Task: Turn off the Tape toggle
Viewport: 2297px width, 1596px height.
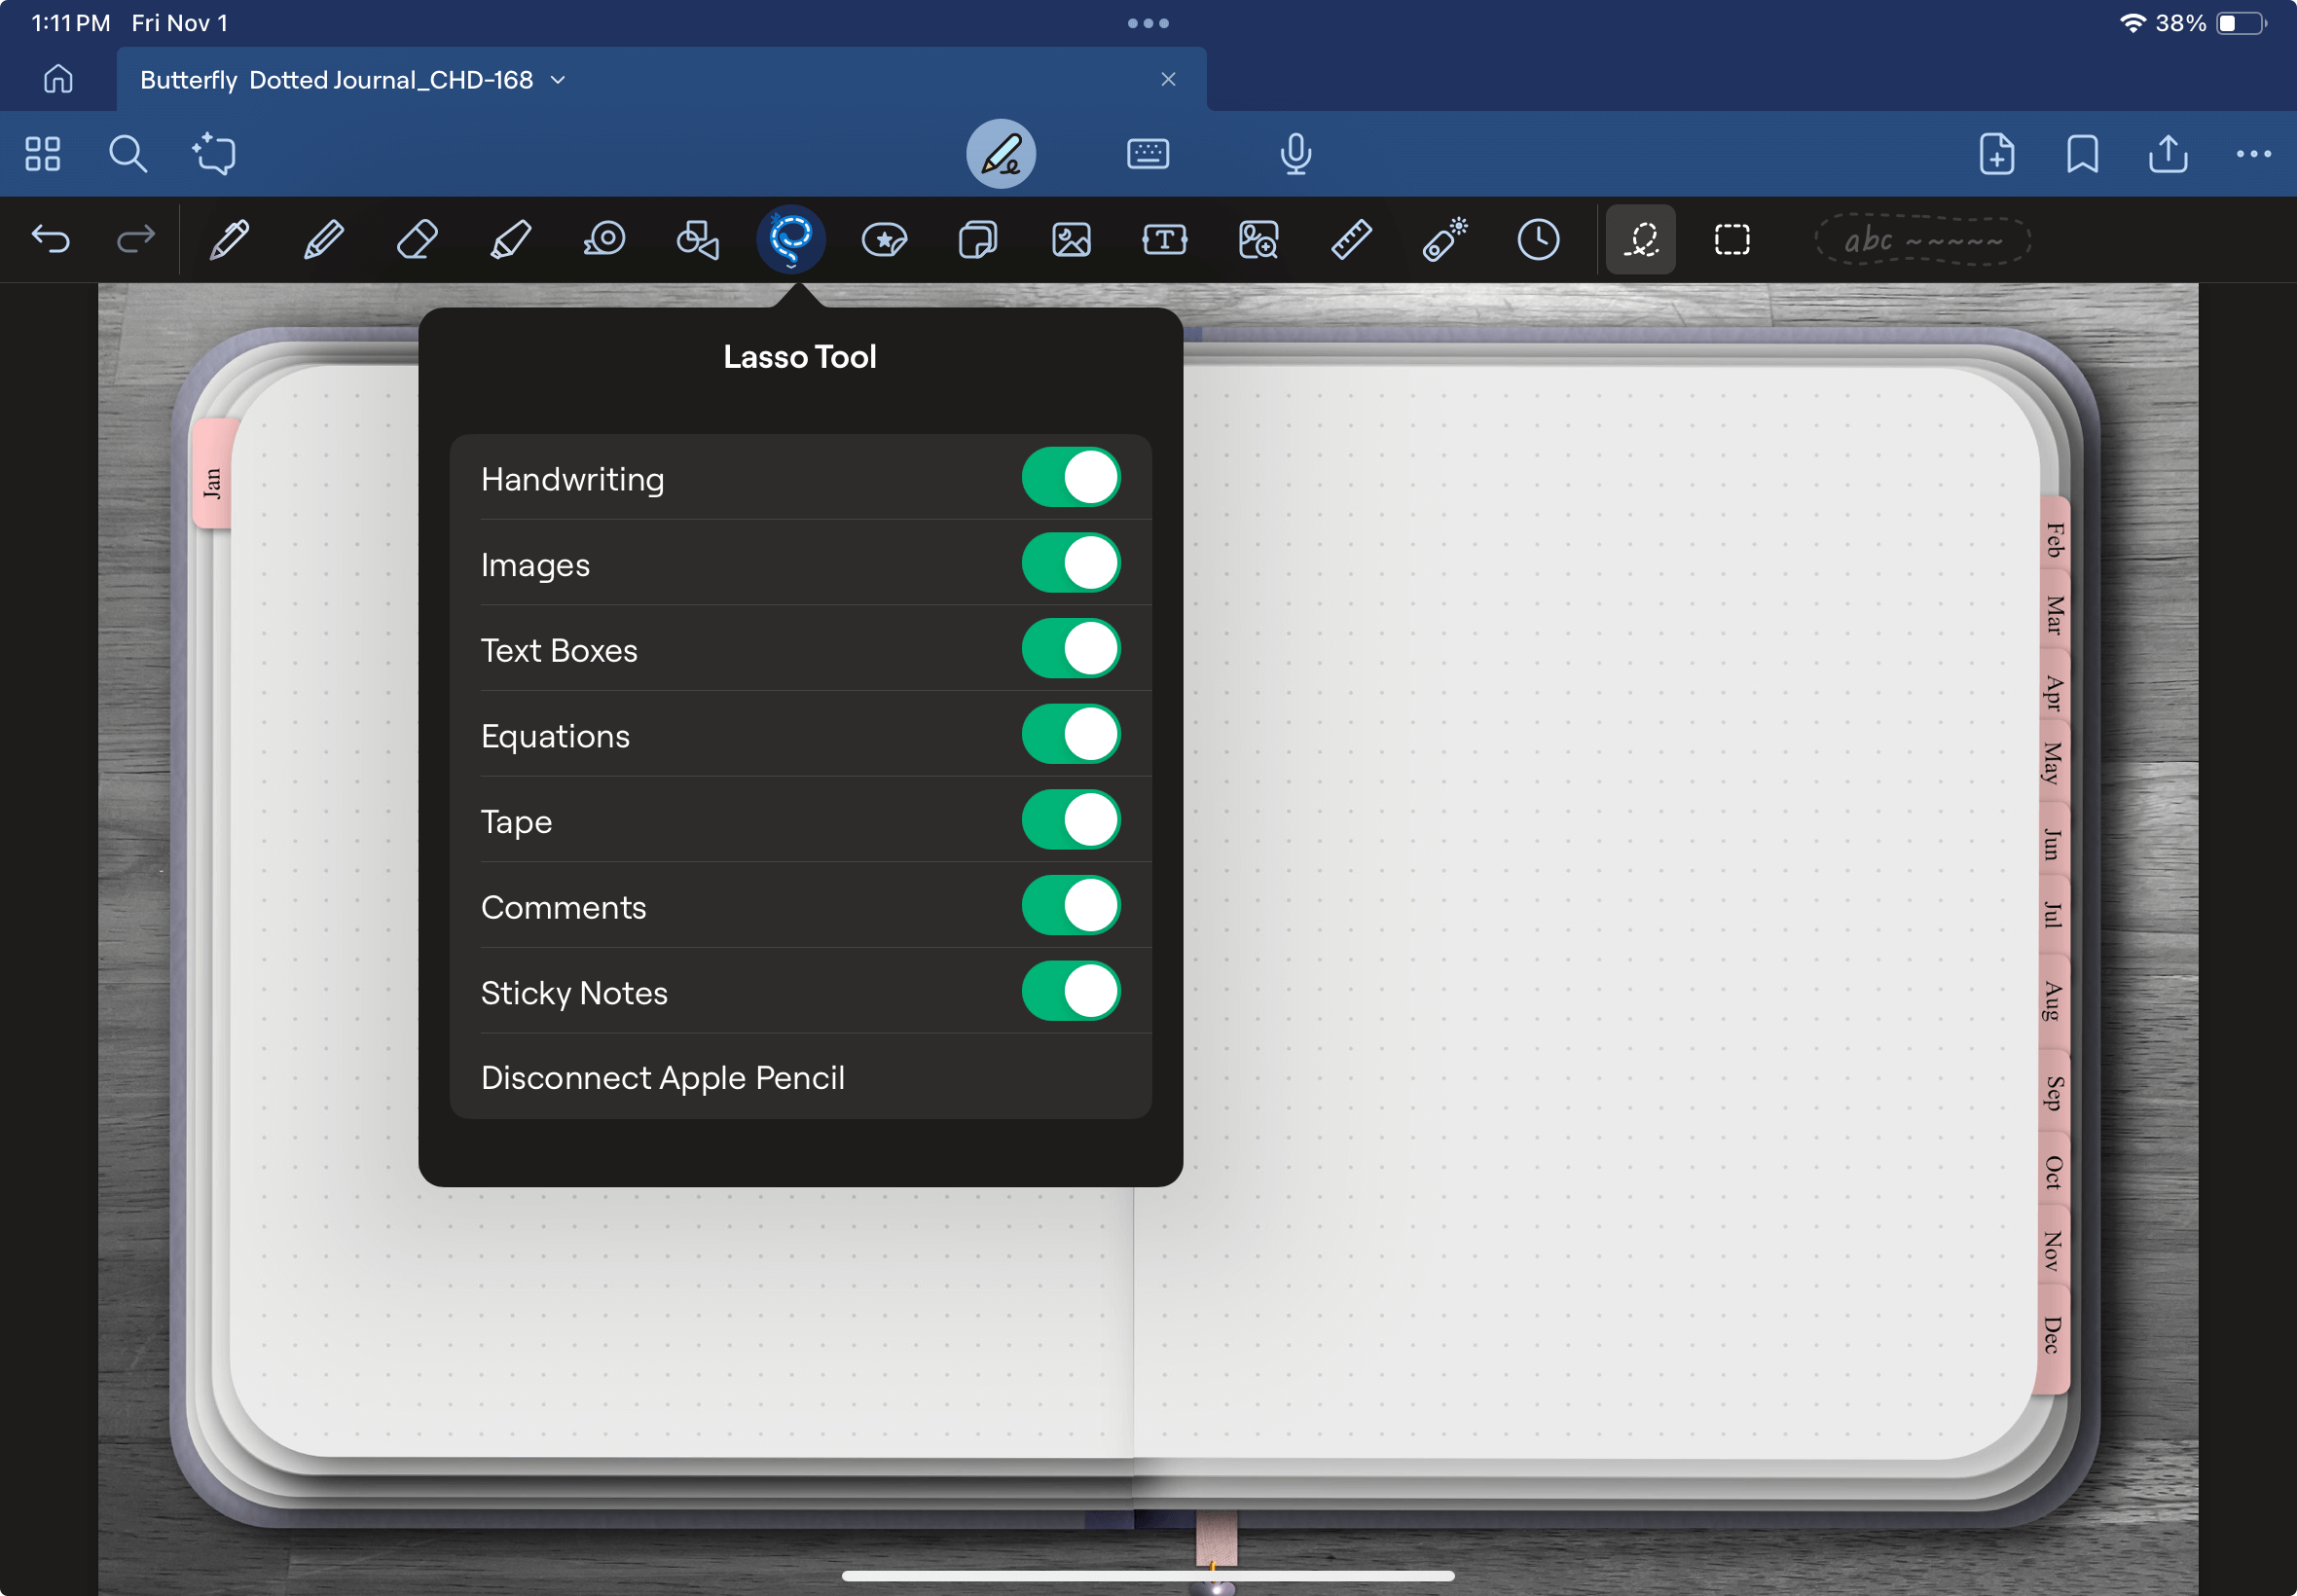Action: point(1070,820)
